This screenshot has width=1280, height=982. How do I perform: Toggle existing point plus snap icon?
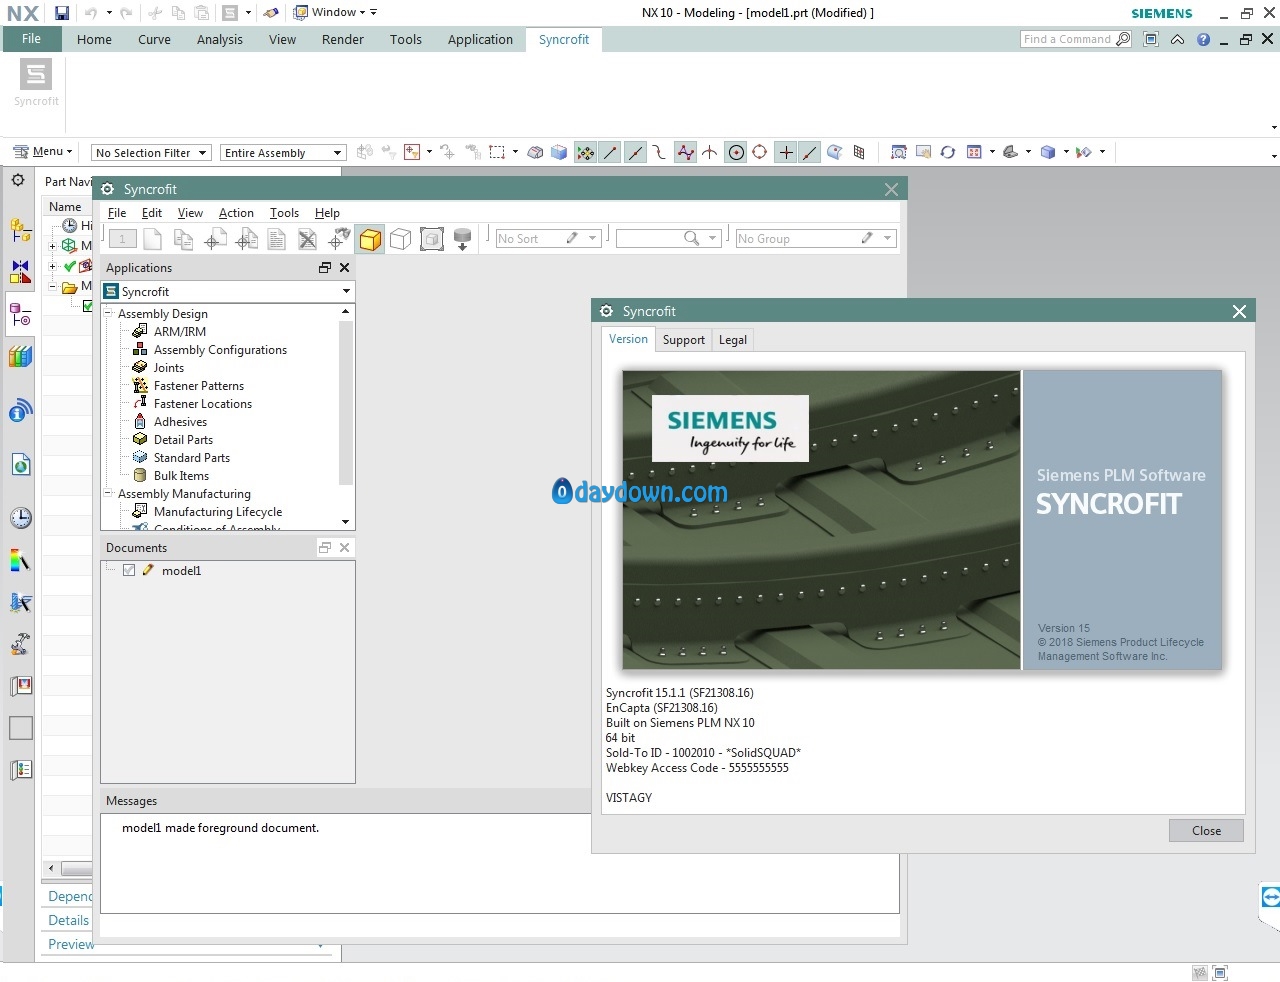coord(786,152)
